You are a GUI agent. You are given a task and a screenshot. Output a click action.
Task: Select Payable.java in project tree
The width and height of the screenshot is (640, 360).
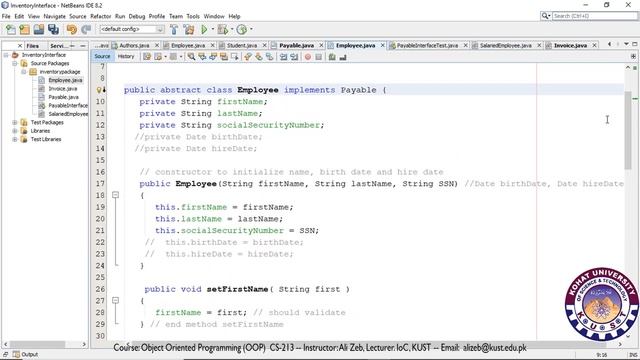tap(63, 97)
